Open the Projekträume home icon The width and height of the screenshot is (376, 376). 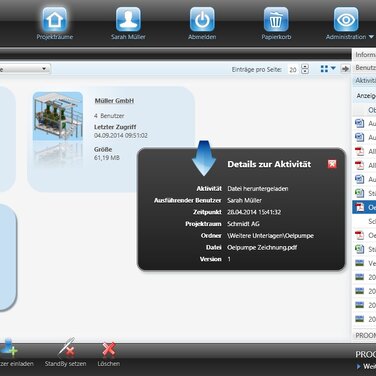[55, 19]
